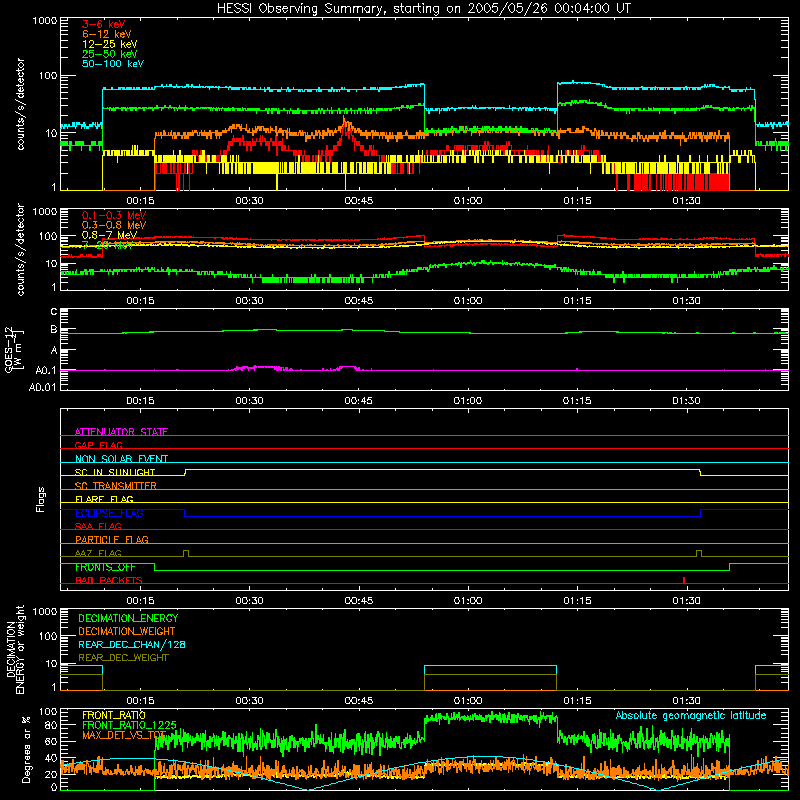The image size is (800, 800).
Task: Click the C class label on GOES axis
Action: click(54, 312)
